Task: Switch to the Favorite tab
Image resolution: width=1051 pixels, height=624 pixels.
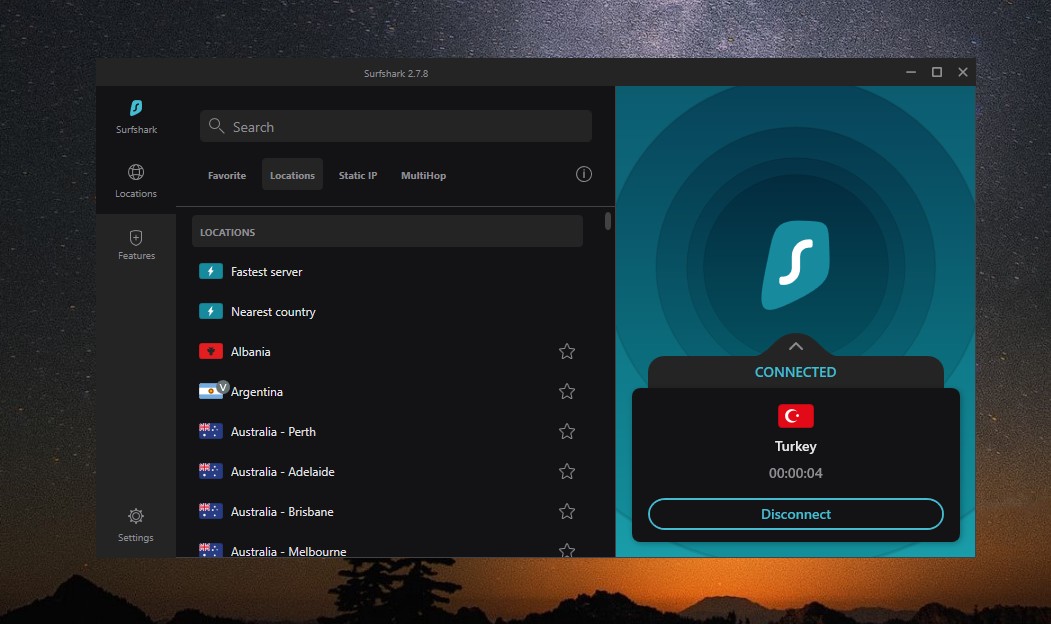Action: [x=227, y=175]
